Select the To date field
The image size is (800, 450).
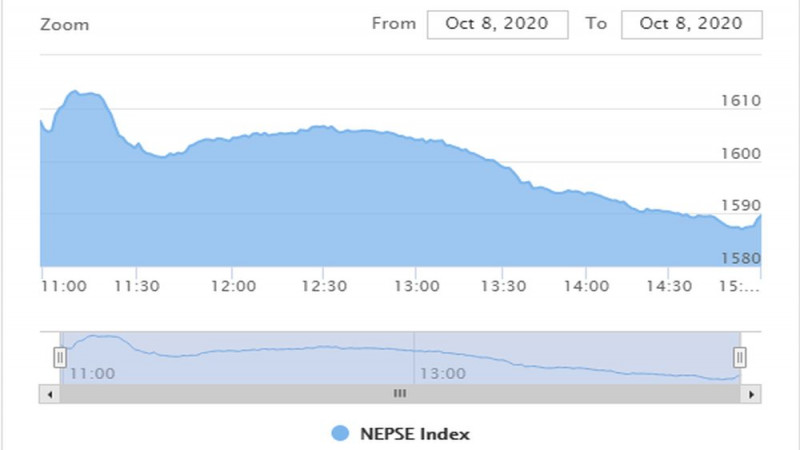(x=692, y=24)
